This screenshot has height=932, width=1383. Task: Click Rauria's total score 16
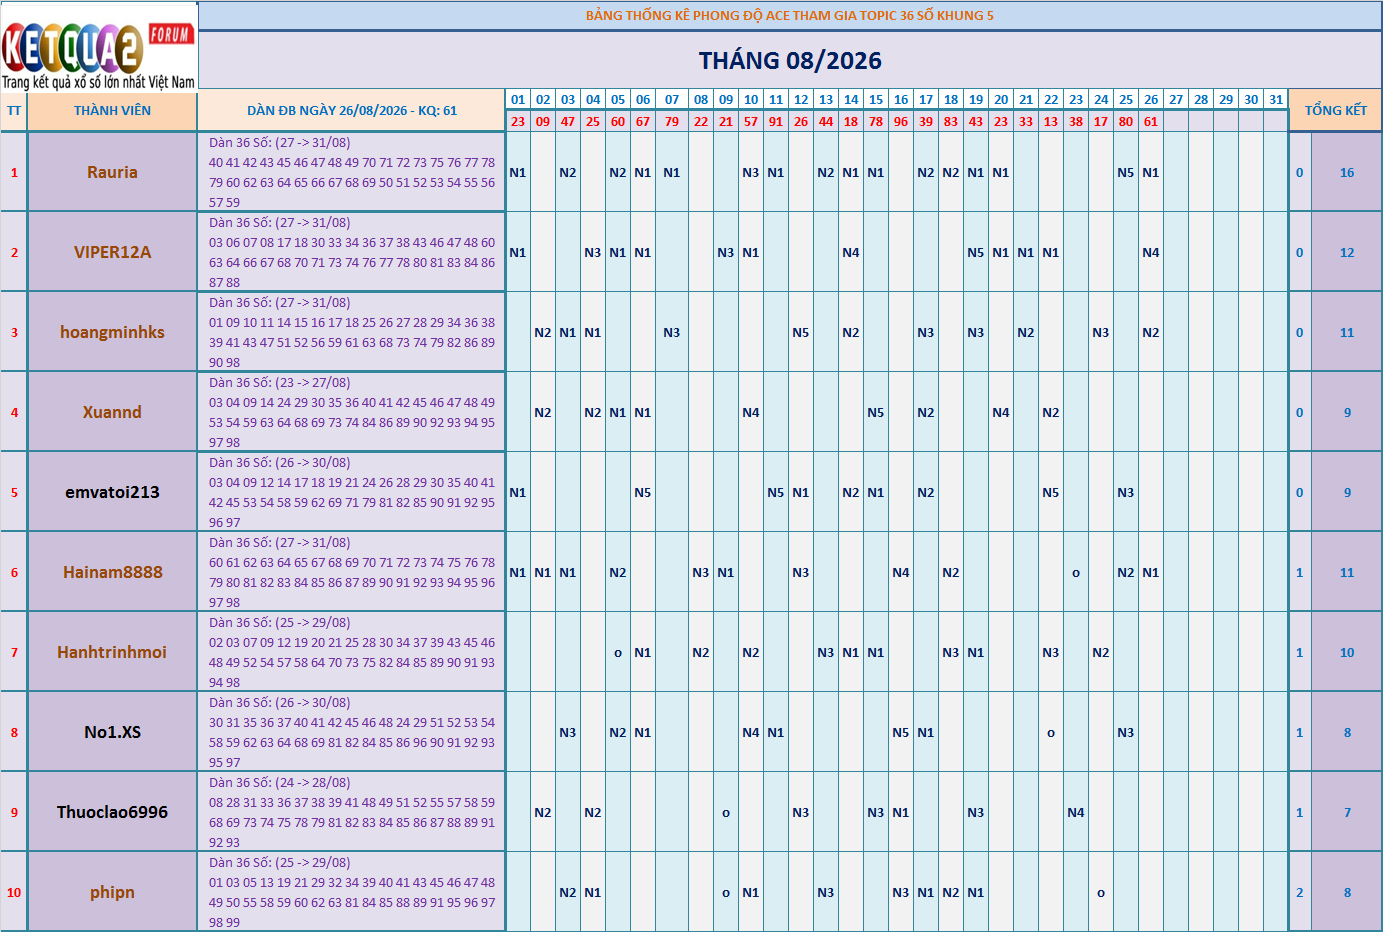1347,173
